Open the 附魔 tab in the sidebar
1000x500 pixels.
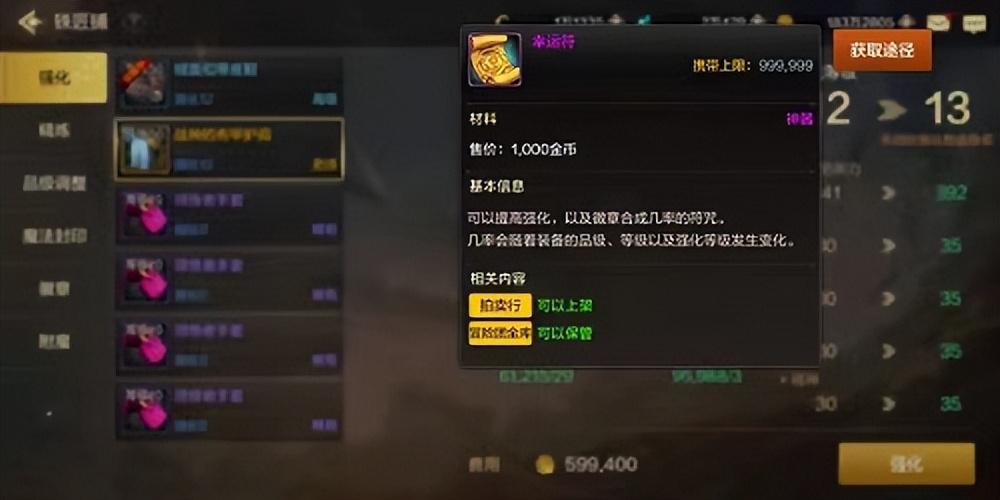pyautogui.click(x=54, y=341)
